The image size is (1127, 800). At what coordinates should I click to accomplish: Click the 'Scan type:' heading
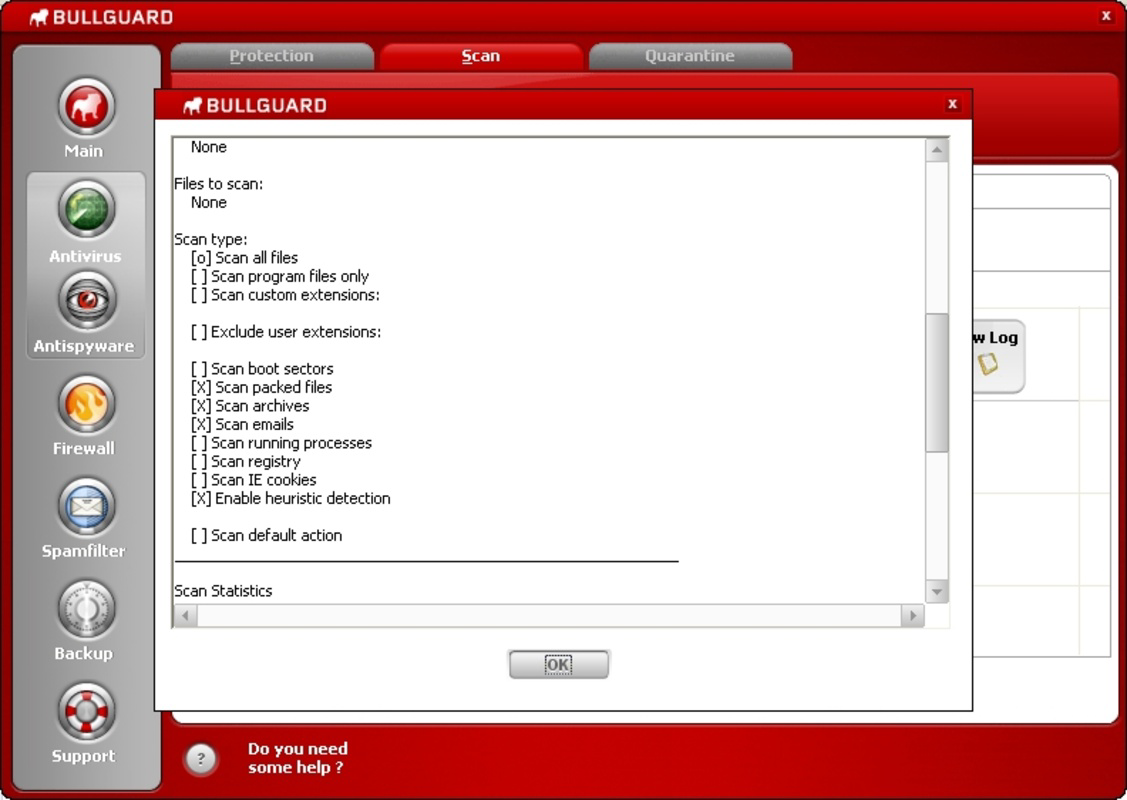[211, 239]
